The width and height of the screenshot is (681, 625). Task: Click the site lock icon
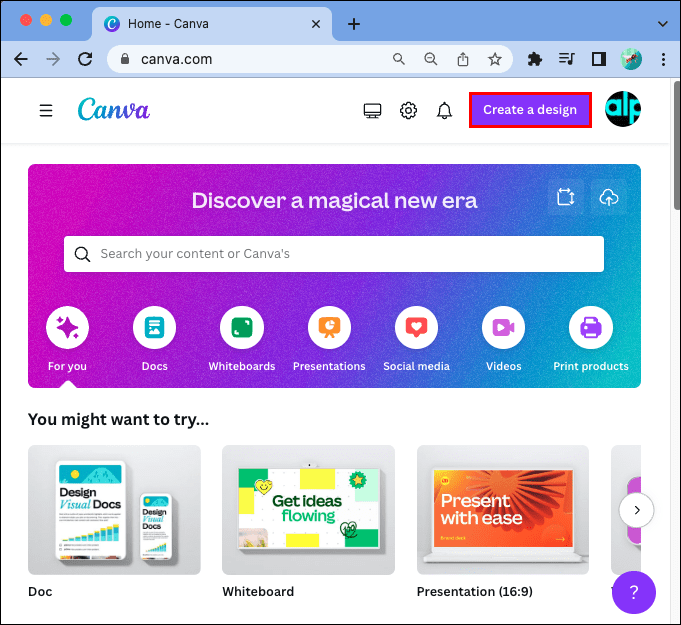tap(125, 59)
